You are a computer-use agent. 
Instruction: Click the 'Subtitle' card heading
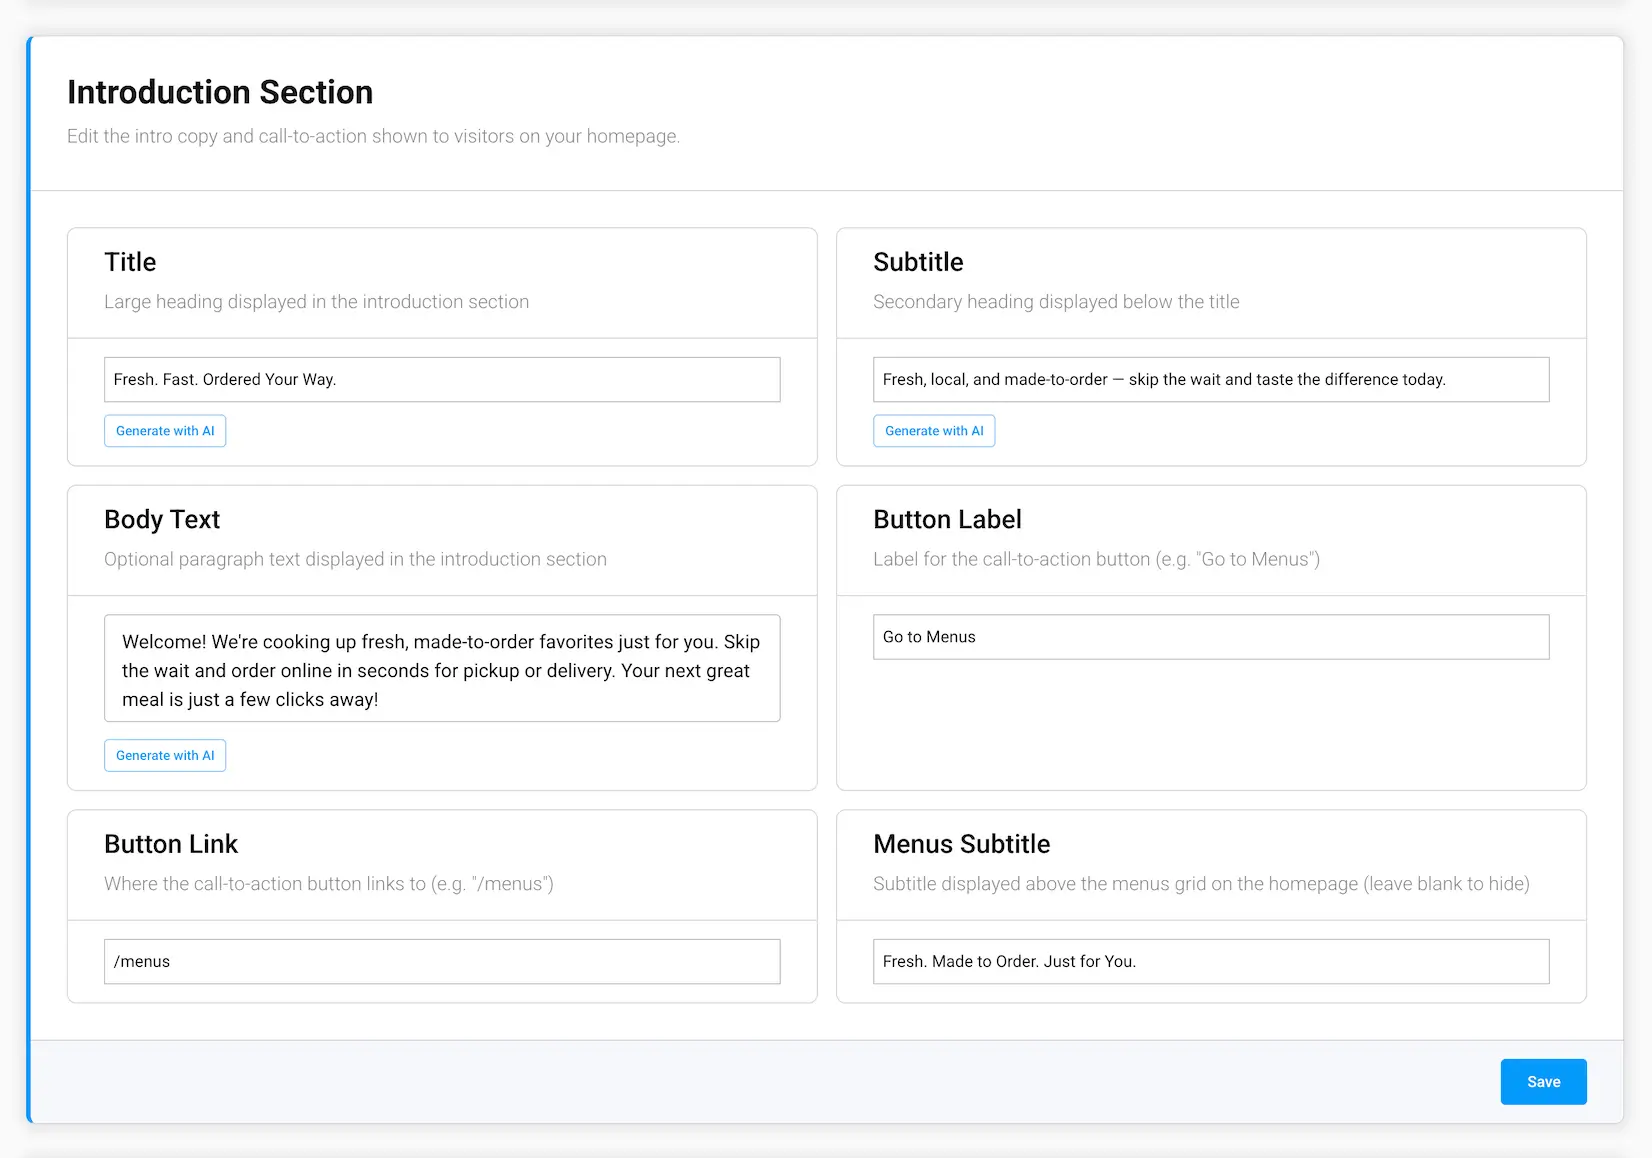tap(918, 262)
